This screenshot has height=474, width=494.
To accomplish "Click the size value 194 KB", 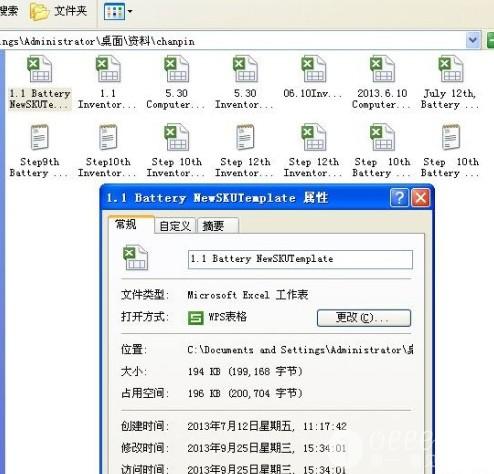I will click(x=245, y=371).
